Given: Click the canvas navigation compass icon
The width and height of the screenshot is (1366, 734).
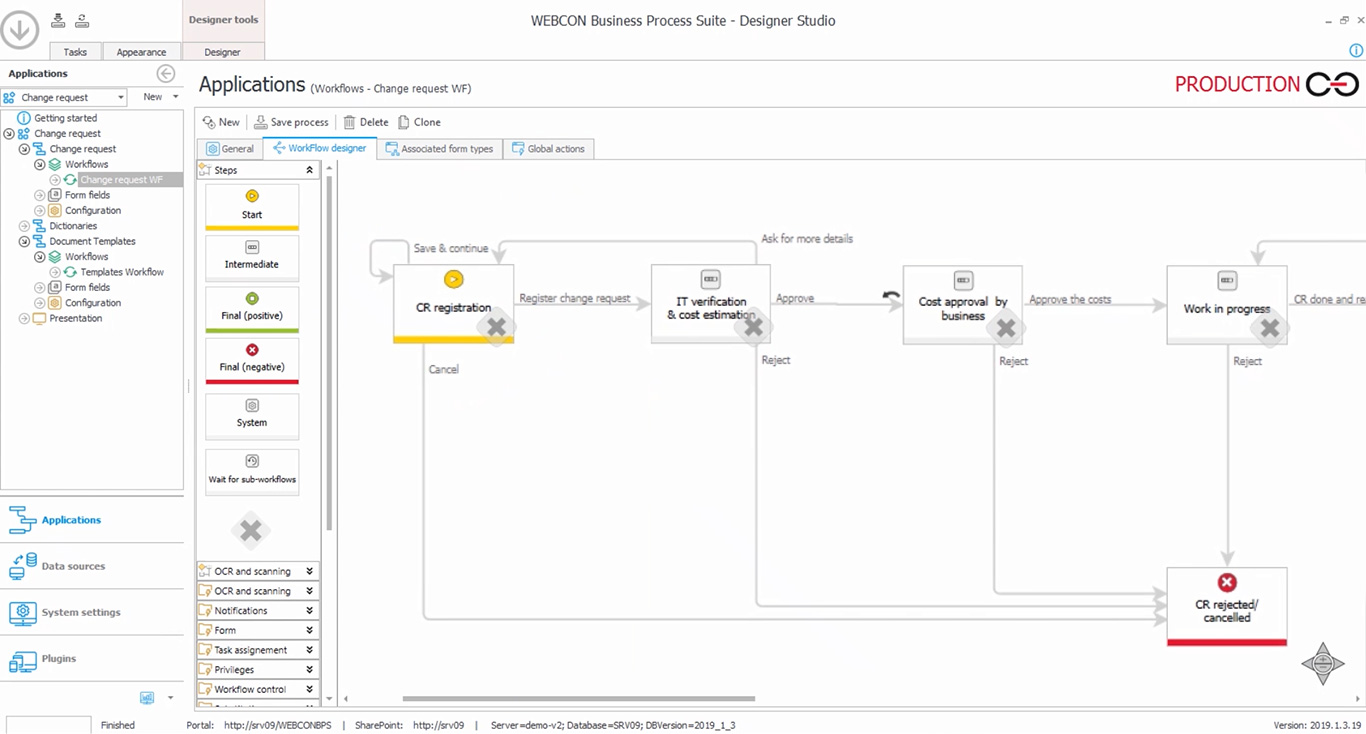Looking at the screenshot, I should [x=1322, y=663].
